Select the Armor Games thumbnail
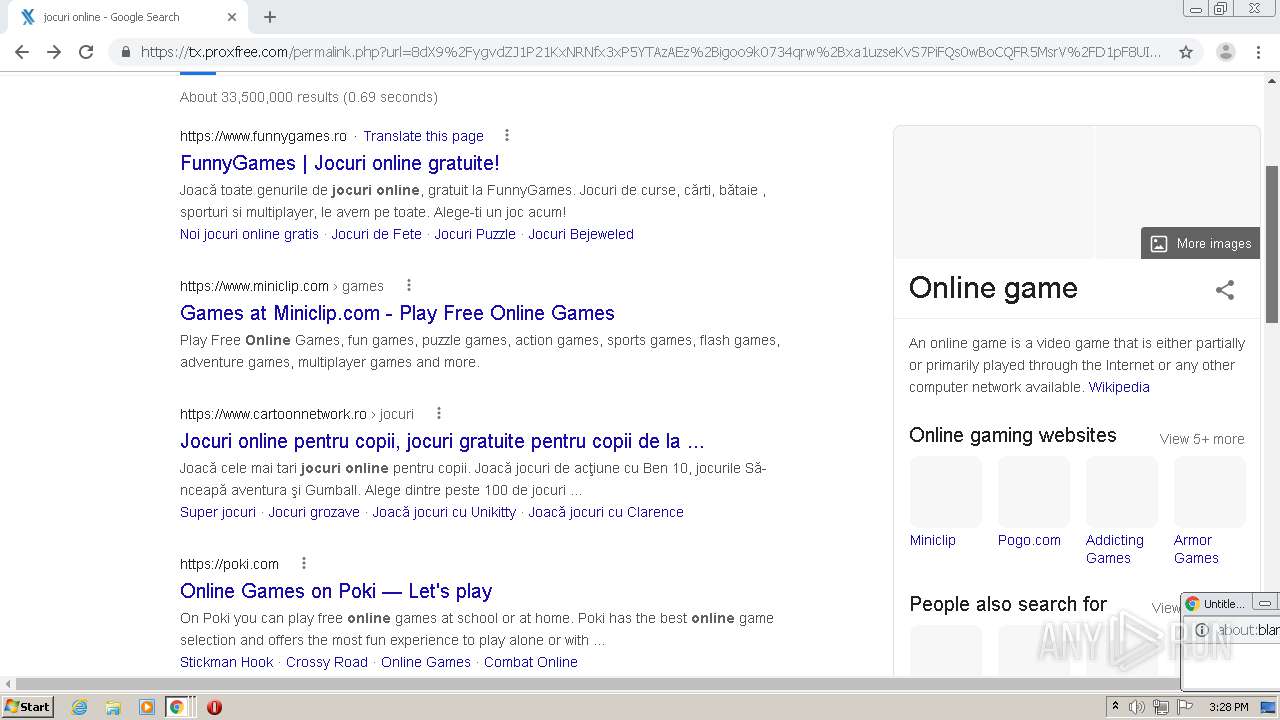1280x720 pixels. tap(1210, 491)
